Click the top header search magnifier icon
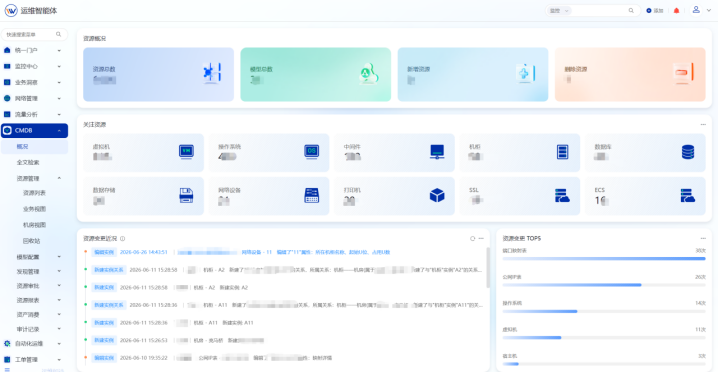This screenshot has height=373, width=718. tap(631, 11)
